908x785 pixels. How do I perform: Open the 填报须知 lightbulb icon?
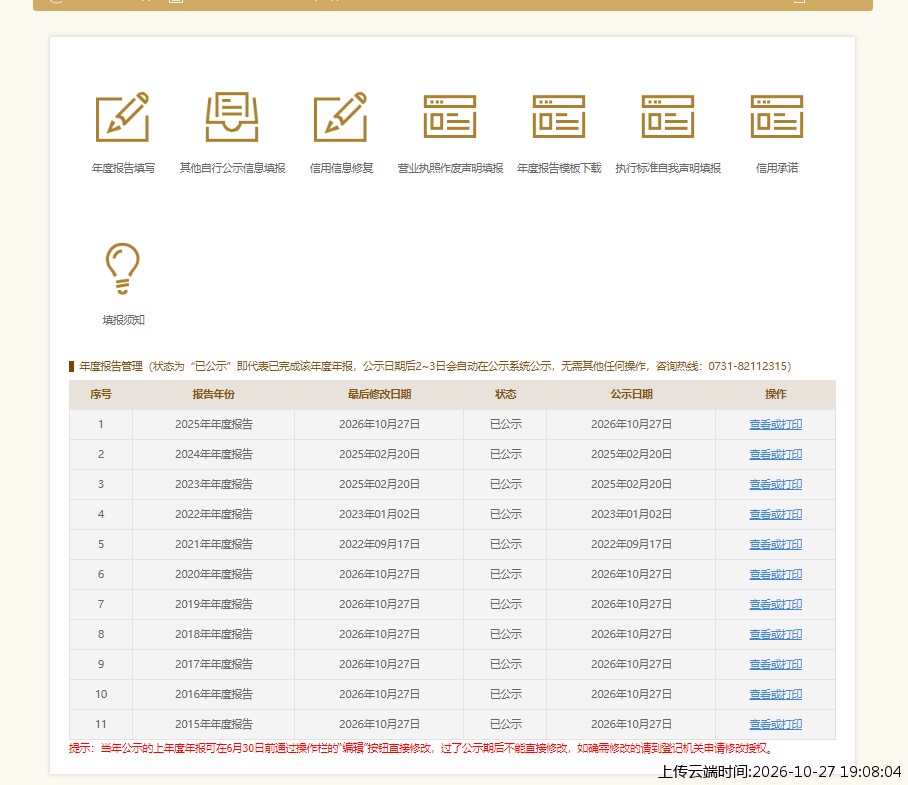click(123, 269)
